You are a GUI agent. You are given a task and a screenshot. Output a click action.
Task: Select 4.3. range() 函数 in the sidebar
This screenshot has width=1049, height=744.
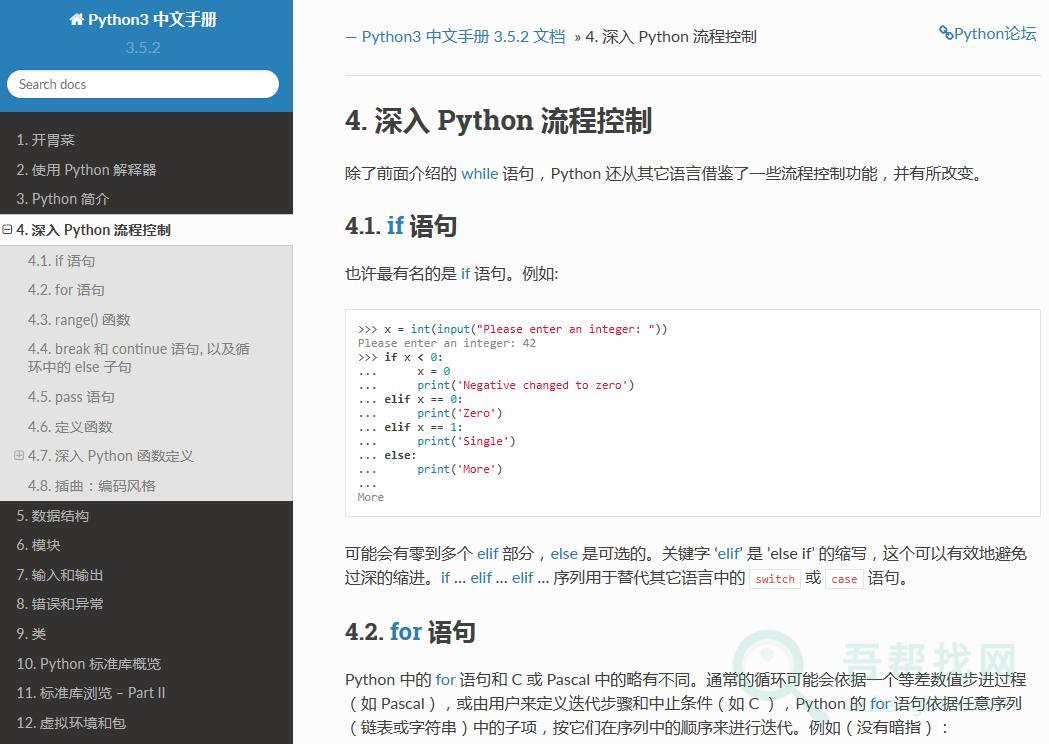(x=79, y=319)
